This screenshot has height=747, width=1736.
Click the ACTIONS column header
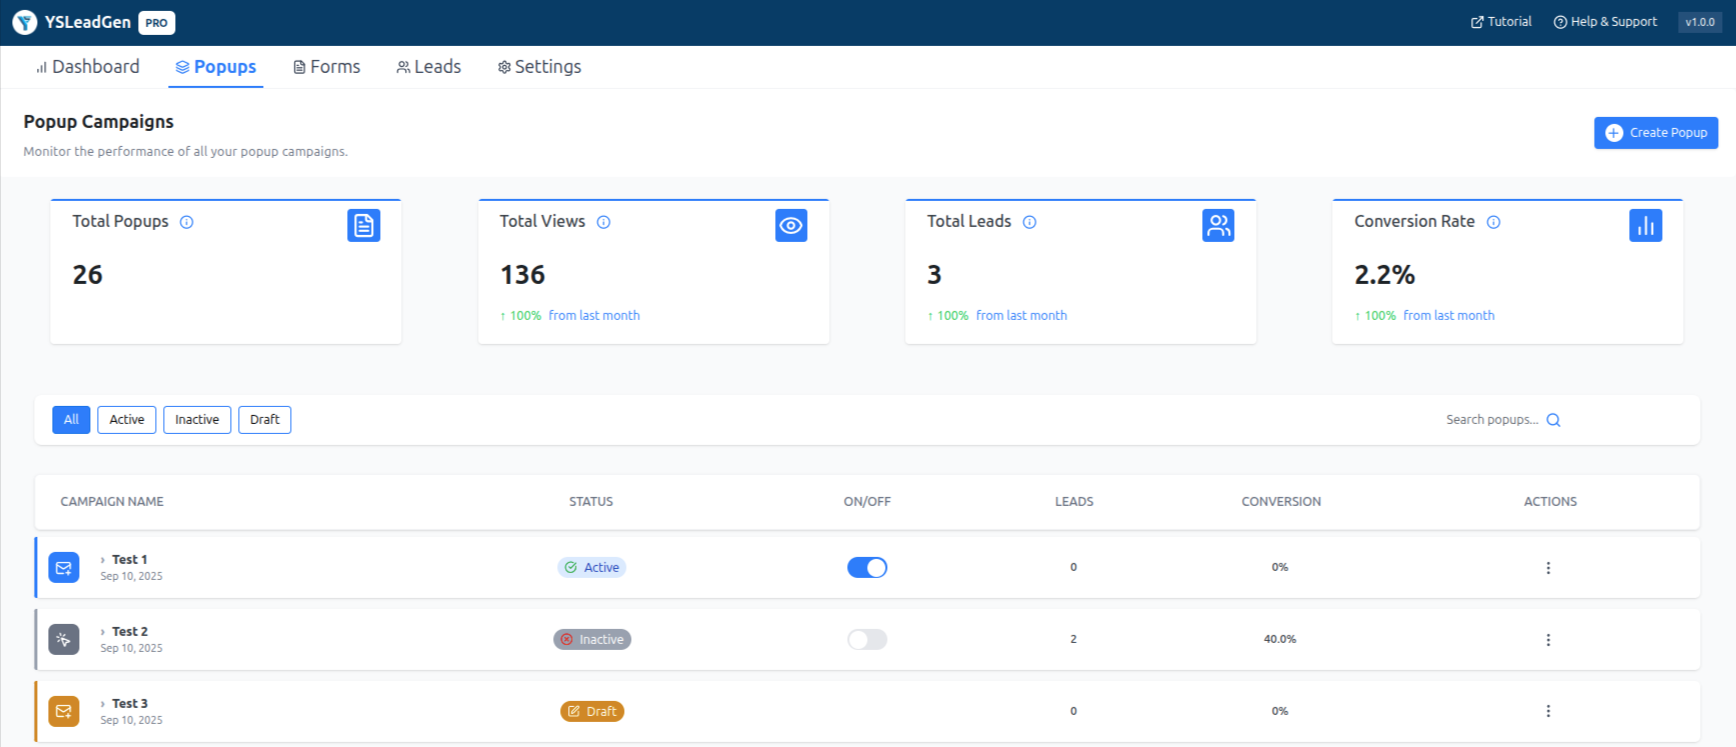1550,502
